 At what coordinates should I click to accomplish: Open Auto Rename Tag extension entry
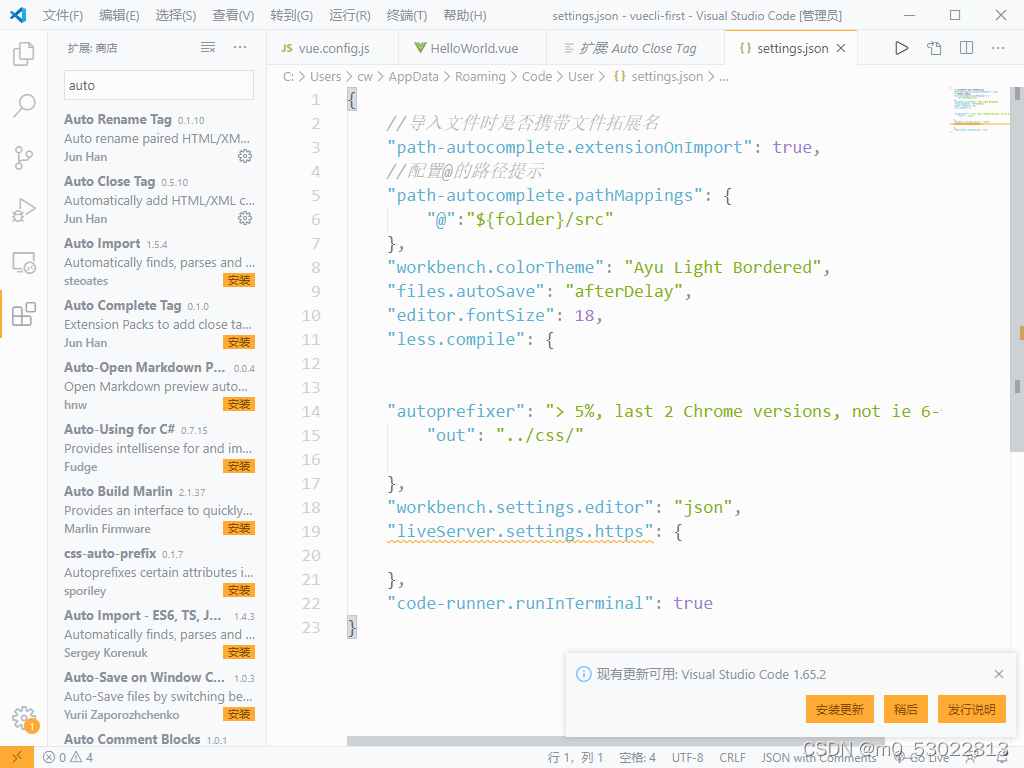tap(159, 137)
